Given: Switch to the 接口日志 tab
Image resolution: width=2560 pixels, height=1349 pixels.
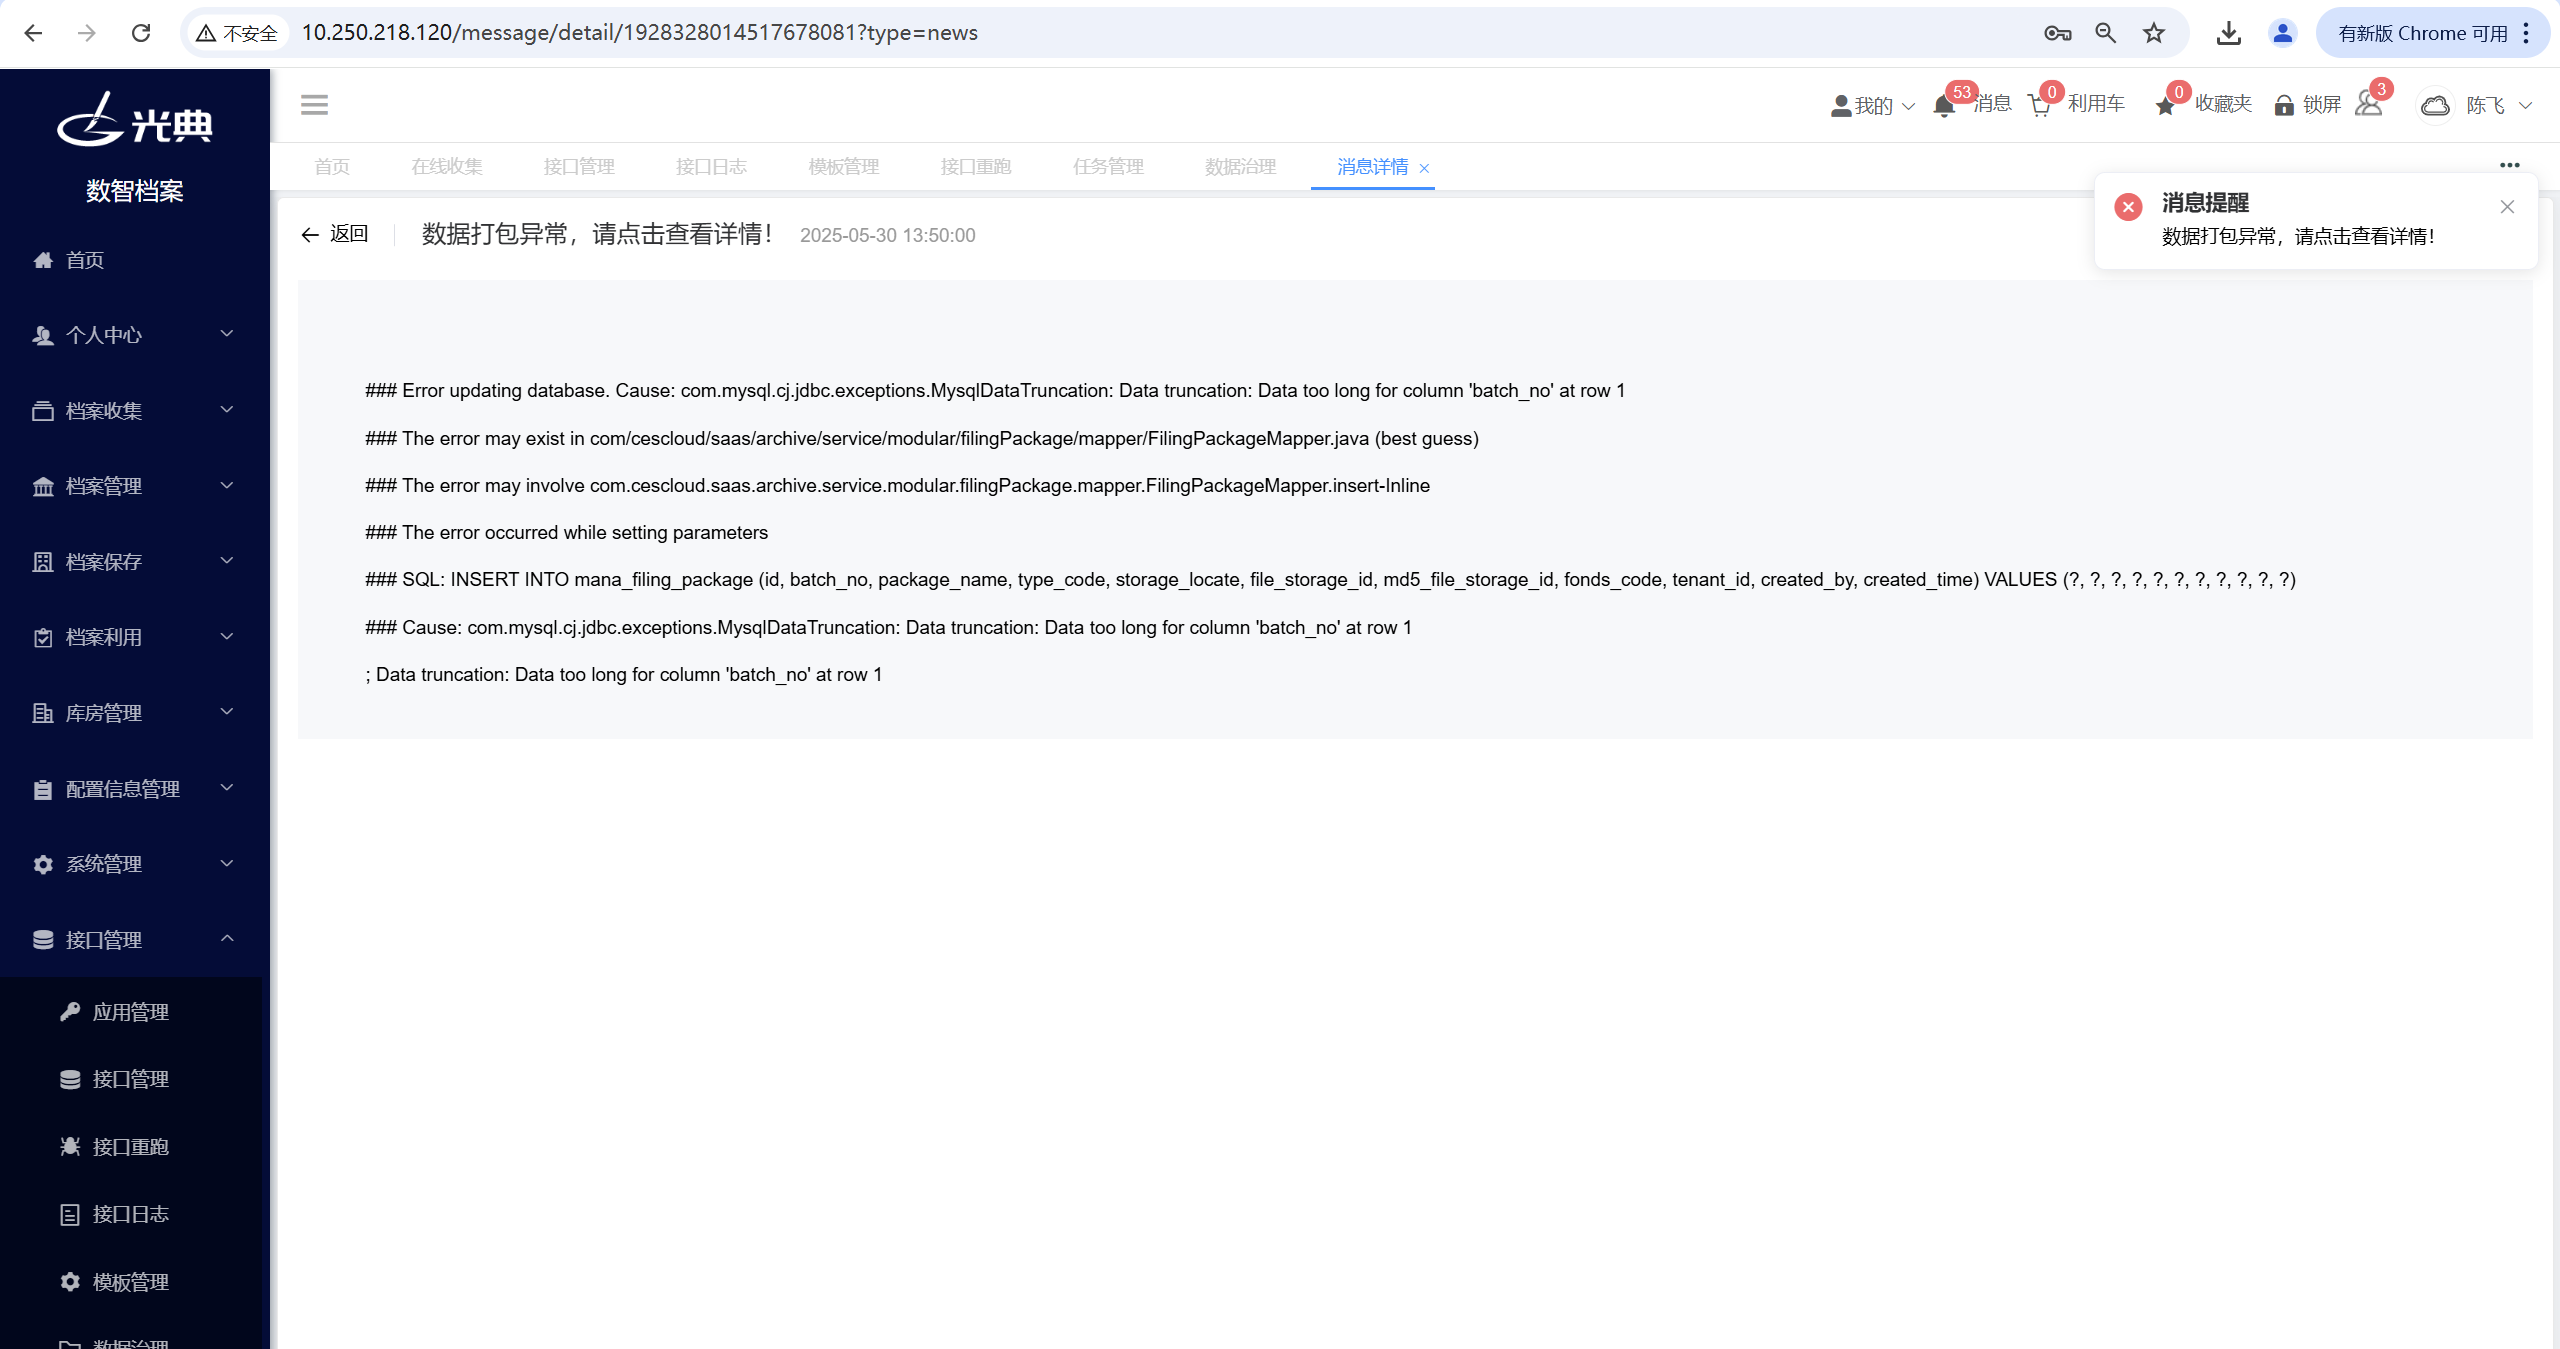Looking at the screenshot, I should [x=711, y=167].
